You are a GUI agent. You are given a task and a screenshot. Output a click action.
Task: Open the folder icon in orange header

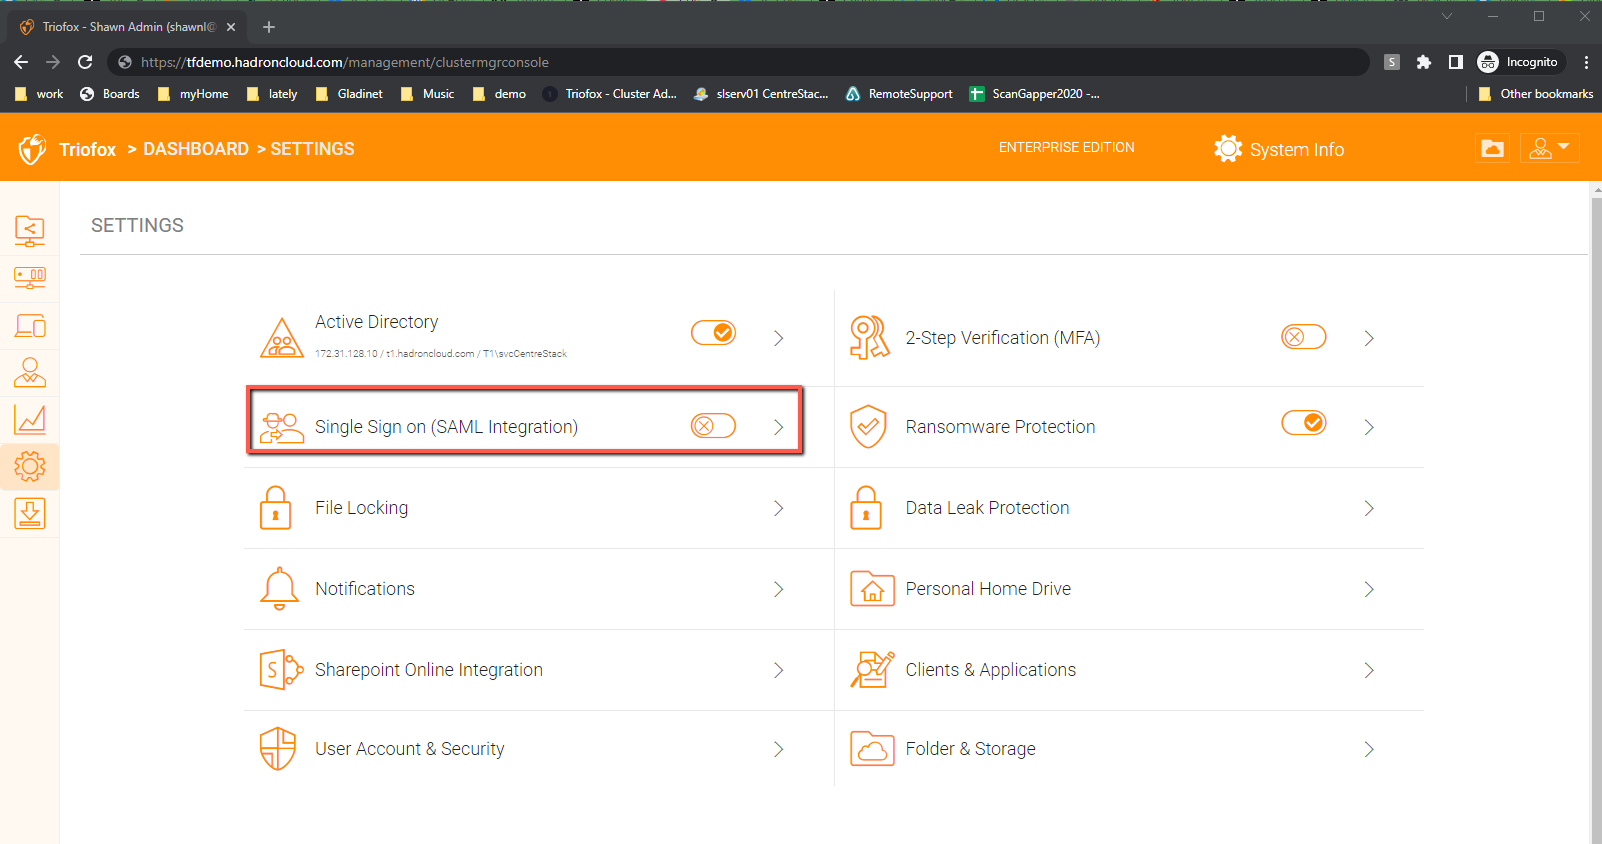[1493, 148]
